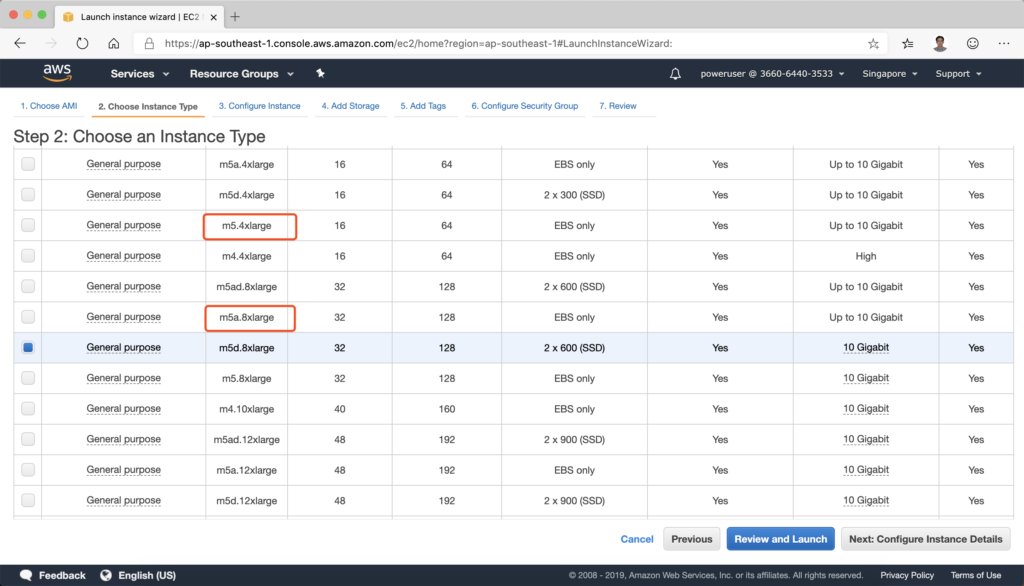Click the site lock security icon

coord(149,44)
